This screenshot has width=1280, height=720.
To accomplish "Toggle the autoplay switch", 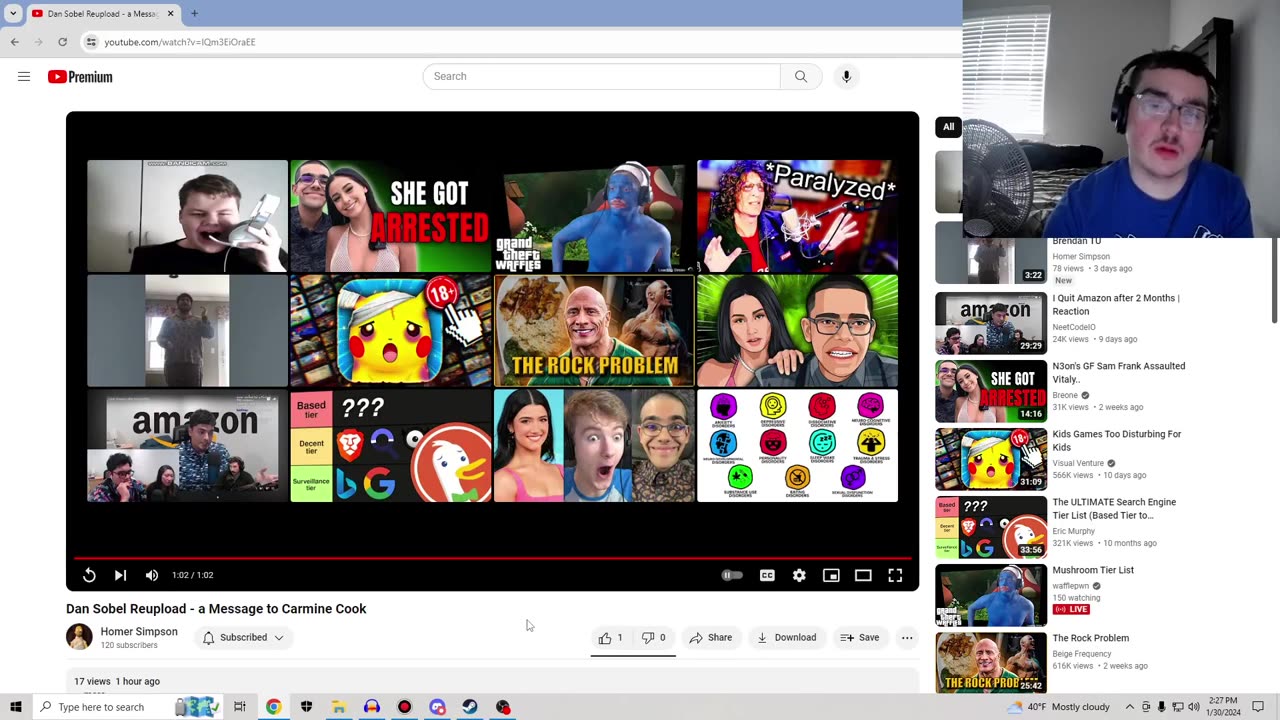I will pyautogui.click(x=732, y=575).
